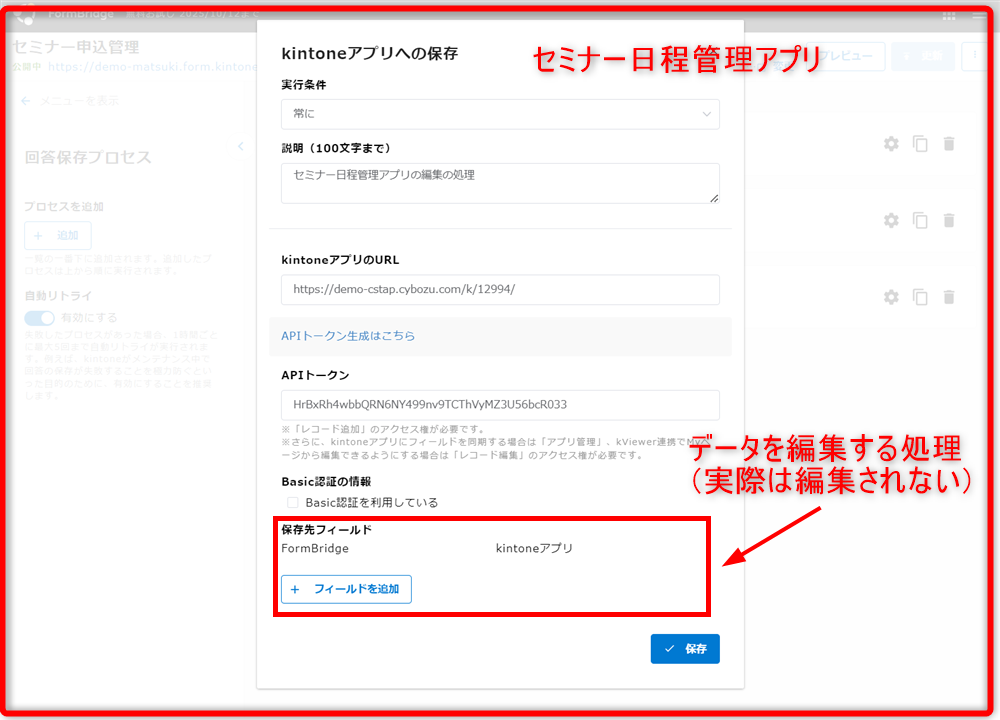Toggle the 自動リトライ 有効にする switch
1000x720 pixels.
pyautogui.click(x=40, y=318)
